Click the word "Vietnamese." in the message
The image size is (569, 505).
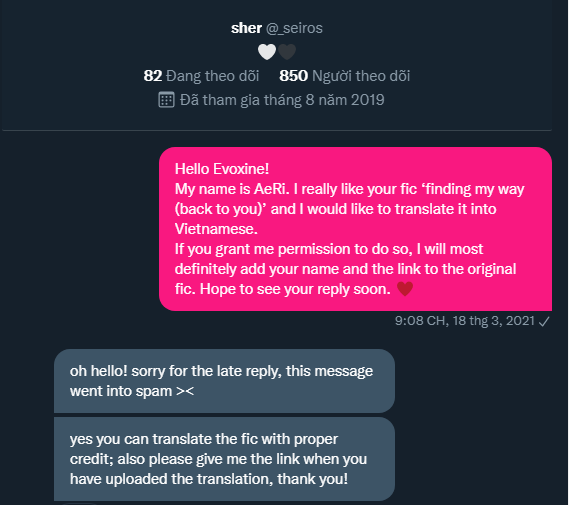tap(216, 229)
